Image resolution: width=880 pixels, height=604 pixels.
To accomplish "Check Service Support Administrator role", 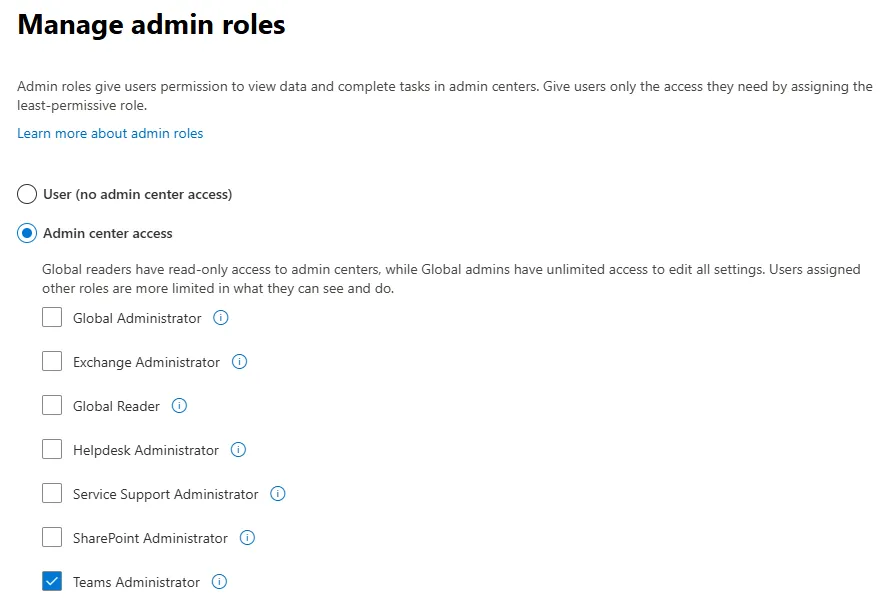I will (x=52, y=494).
